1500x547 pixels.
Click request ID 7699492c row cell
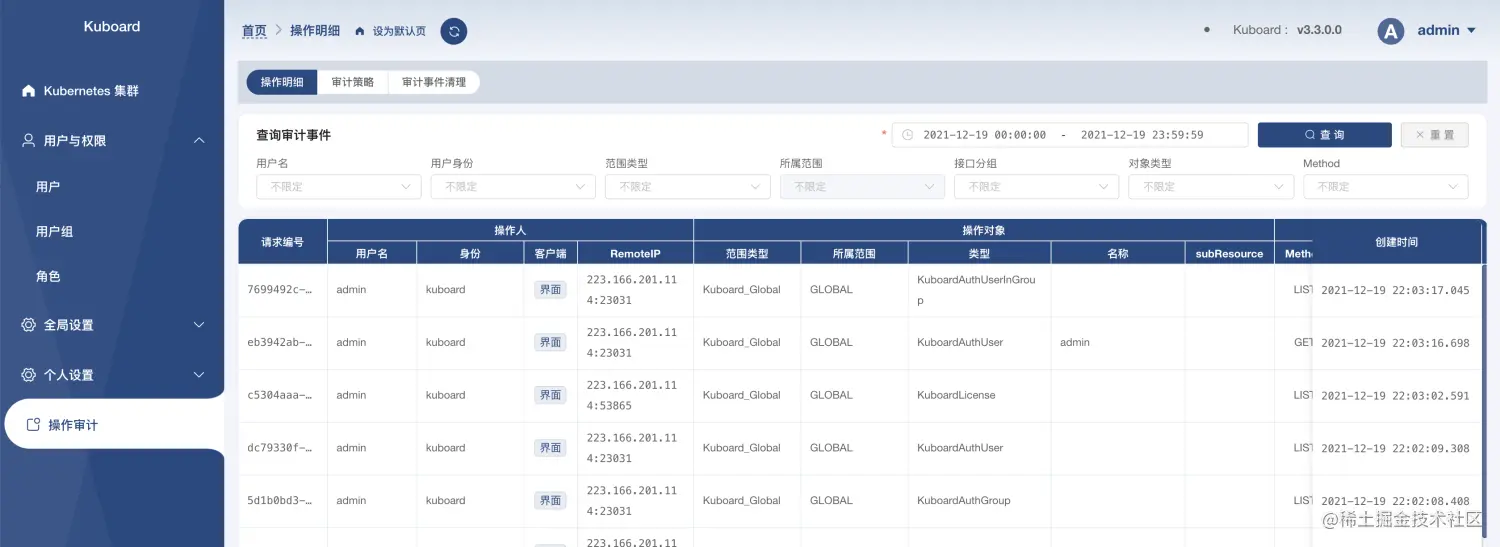click(x=282, y=290)
